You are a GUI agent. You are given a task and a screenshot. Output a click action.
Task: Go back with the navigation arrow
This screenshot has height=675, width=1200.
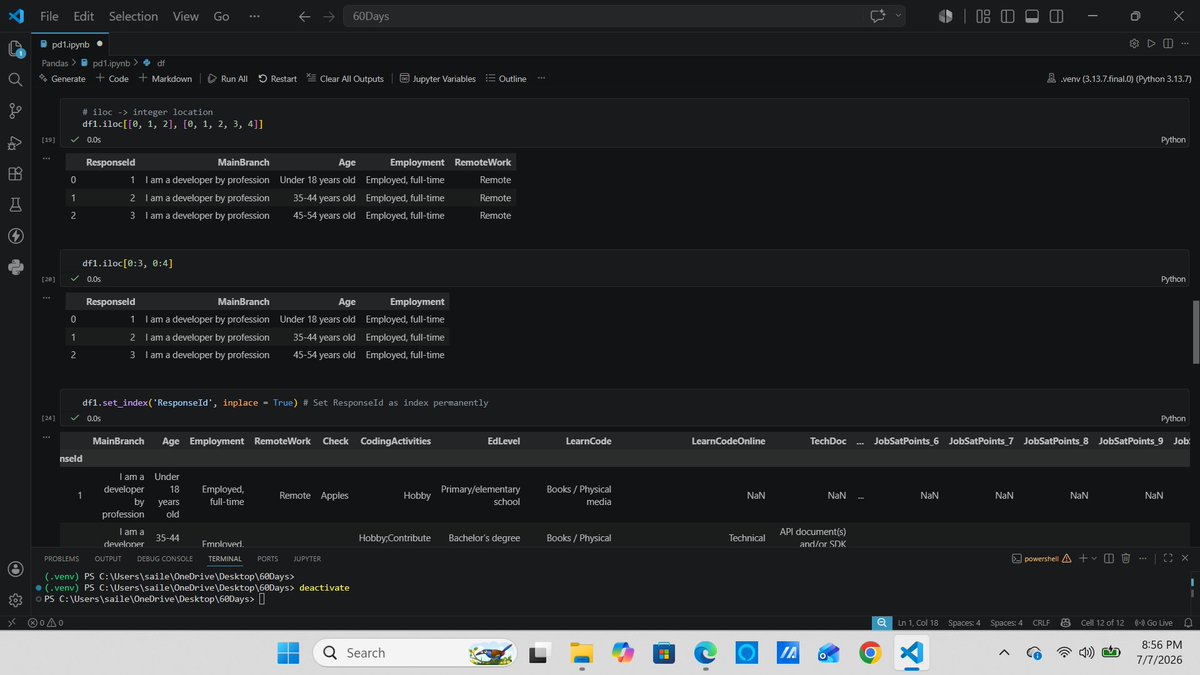click(303, 16)
